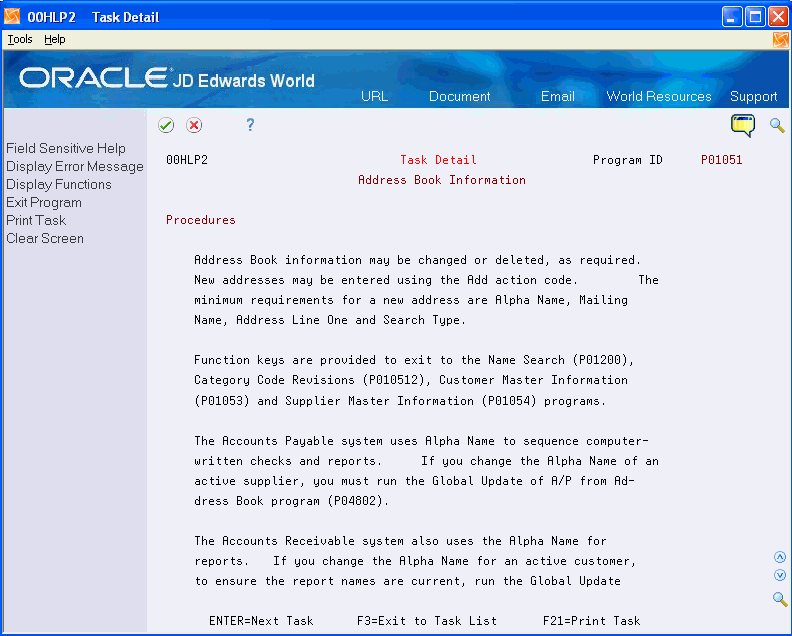Viewport: 792px width, 636px height.
Task: Click the orange logo icon in menu bar
Action: tap(780, 39)
